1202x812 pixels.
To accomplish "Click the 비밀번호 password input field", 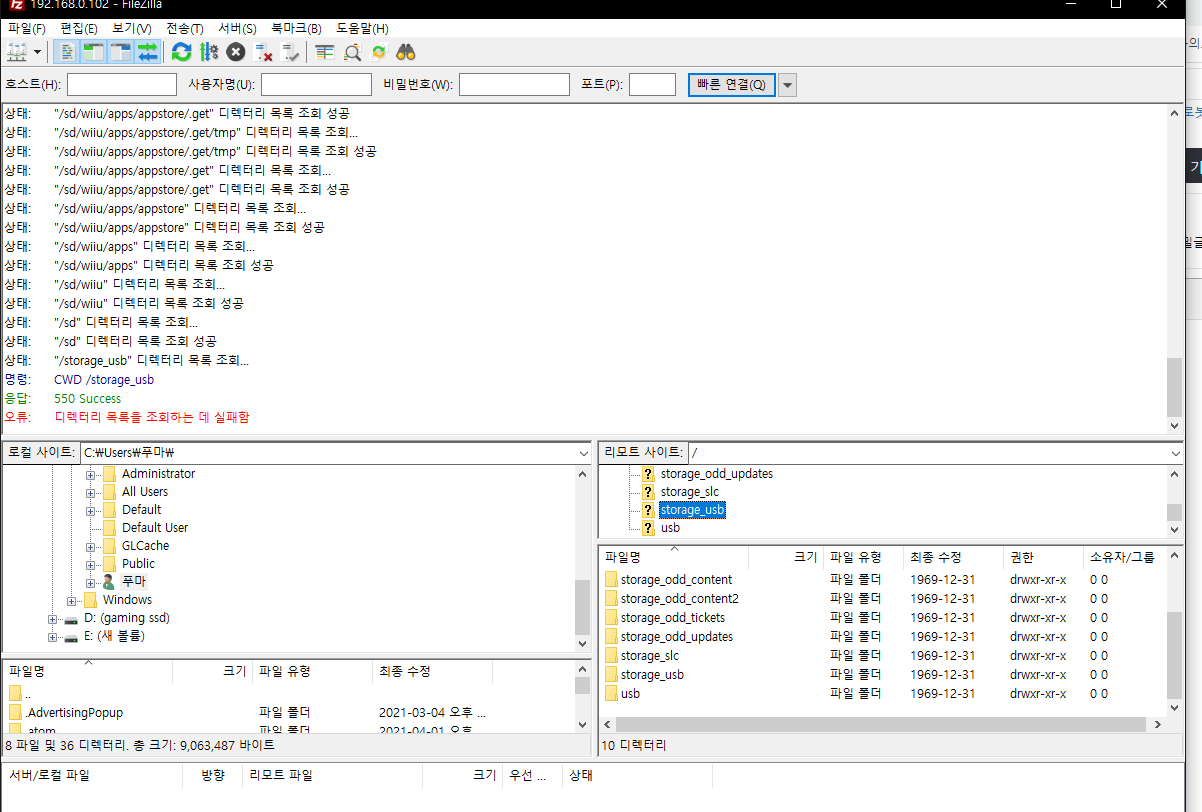I will 514,85.
